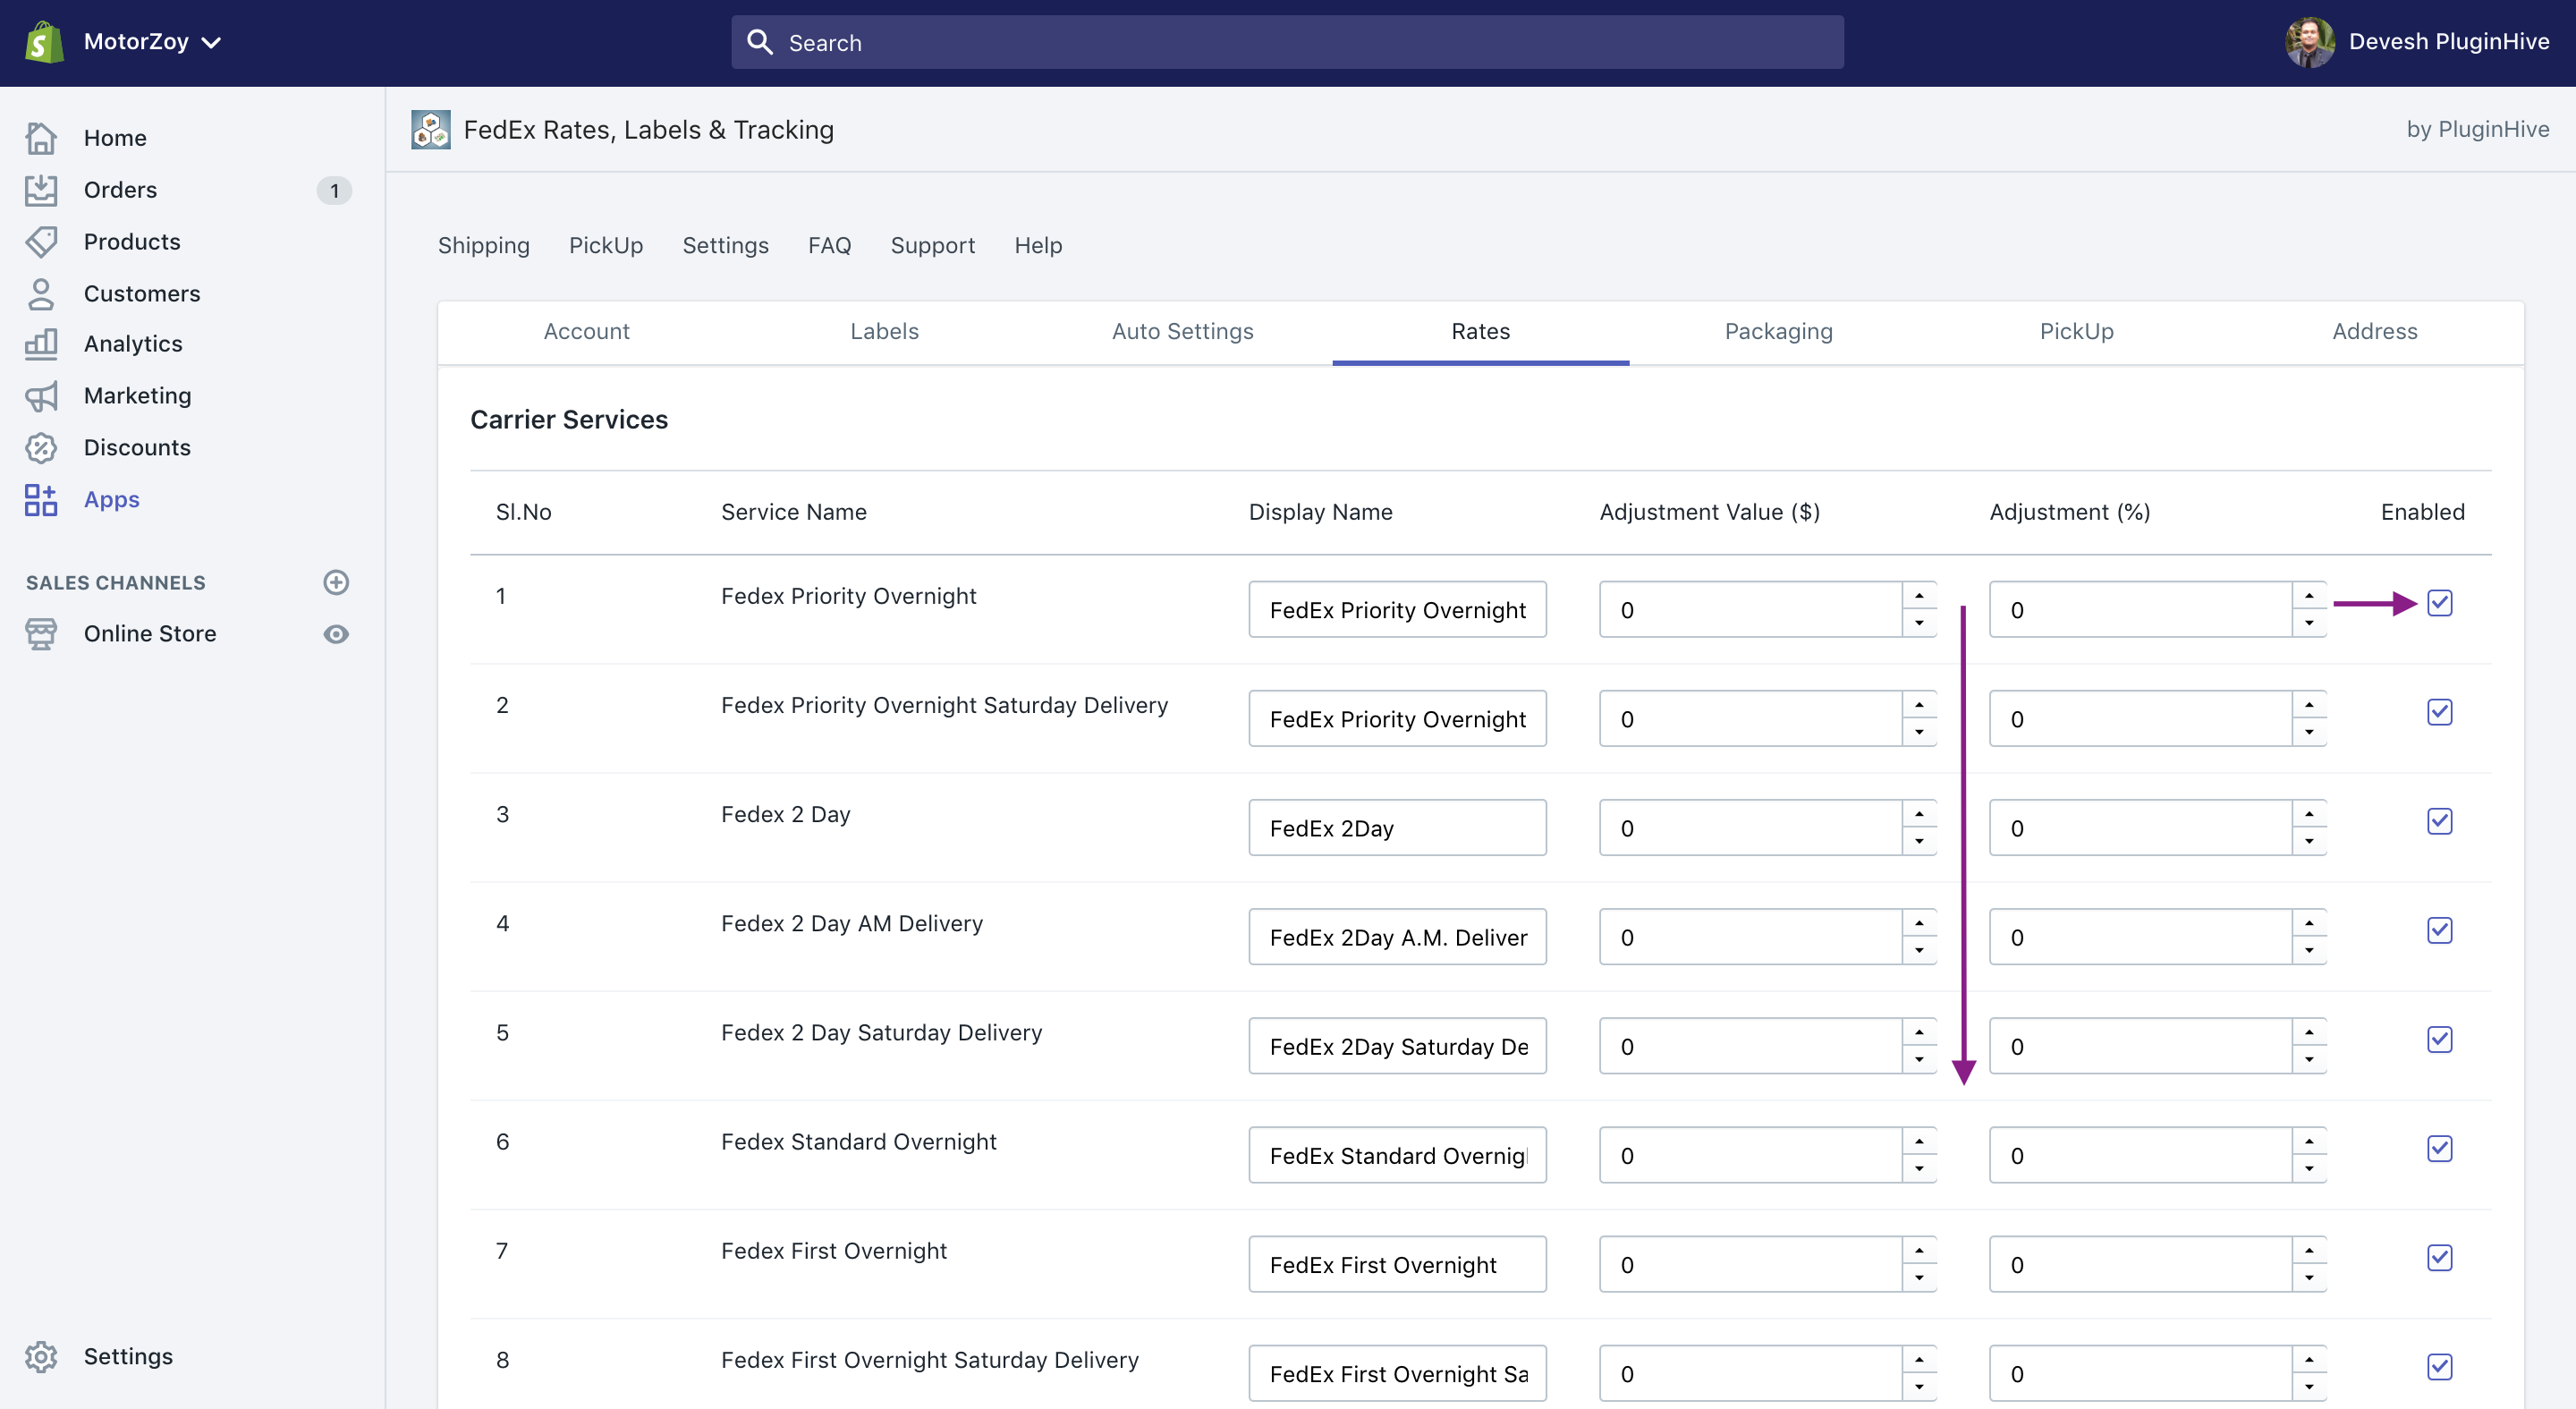Click the Shopify bag logo
The image size is (2576, 1409).
click(44, 42)
